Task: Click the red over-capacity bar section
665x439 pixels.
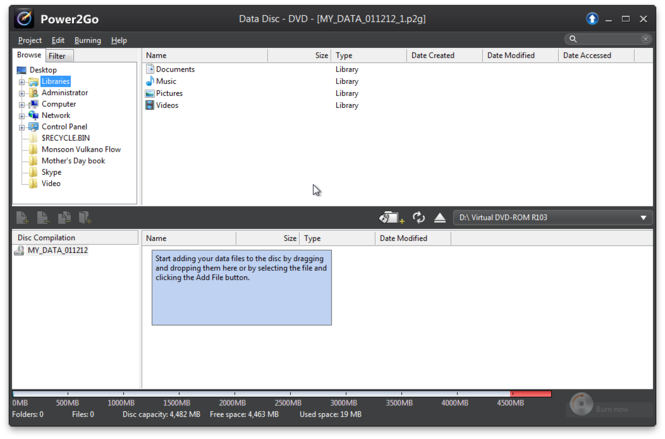Action: tap(531, 394)
